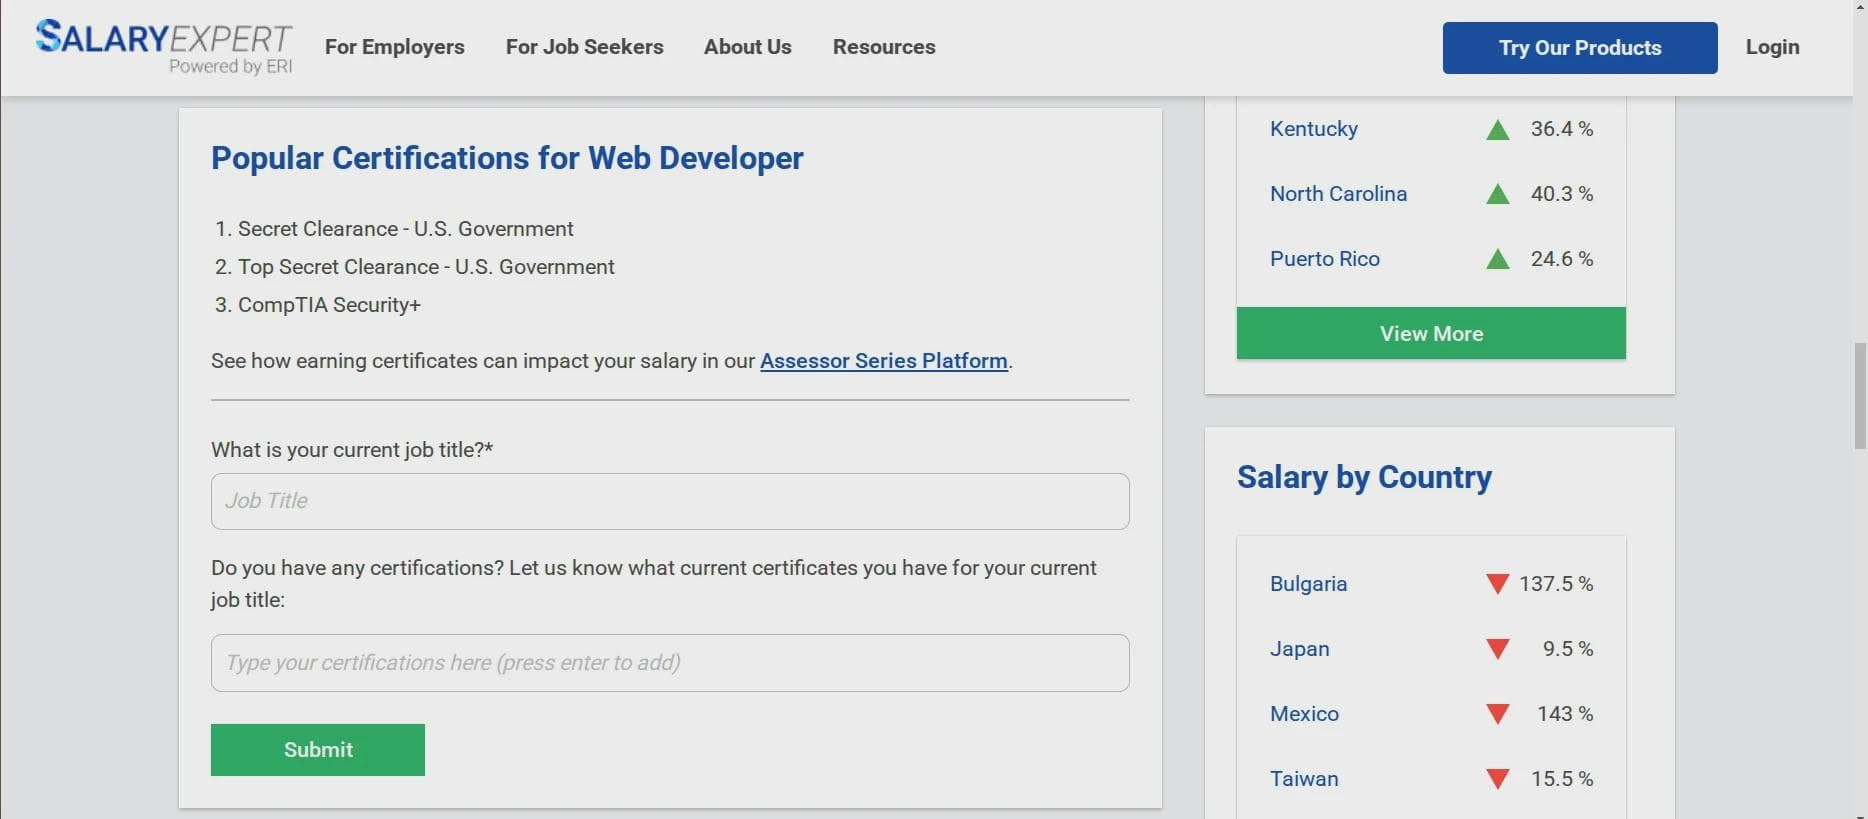This screenshot has width=1868, height=819.
Task: Click green up arrow beside Puerto Rico
Action: pos(1497,260)
